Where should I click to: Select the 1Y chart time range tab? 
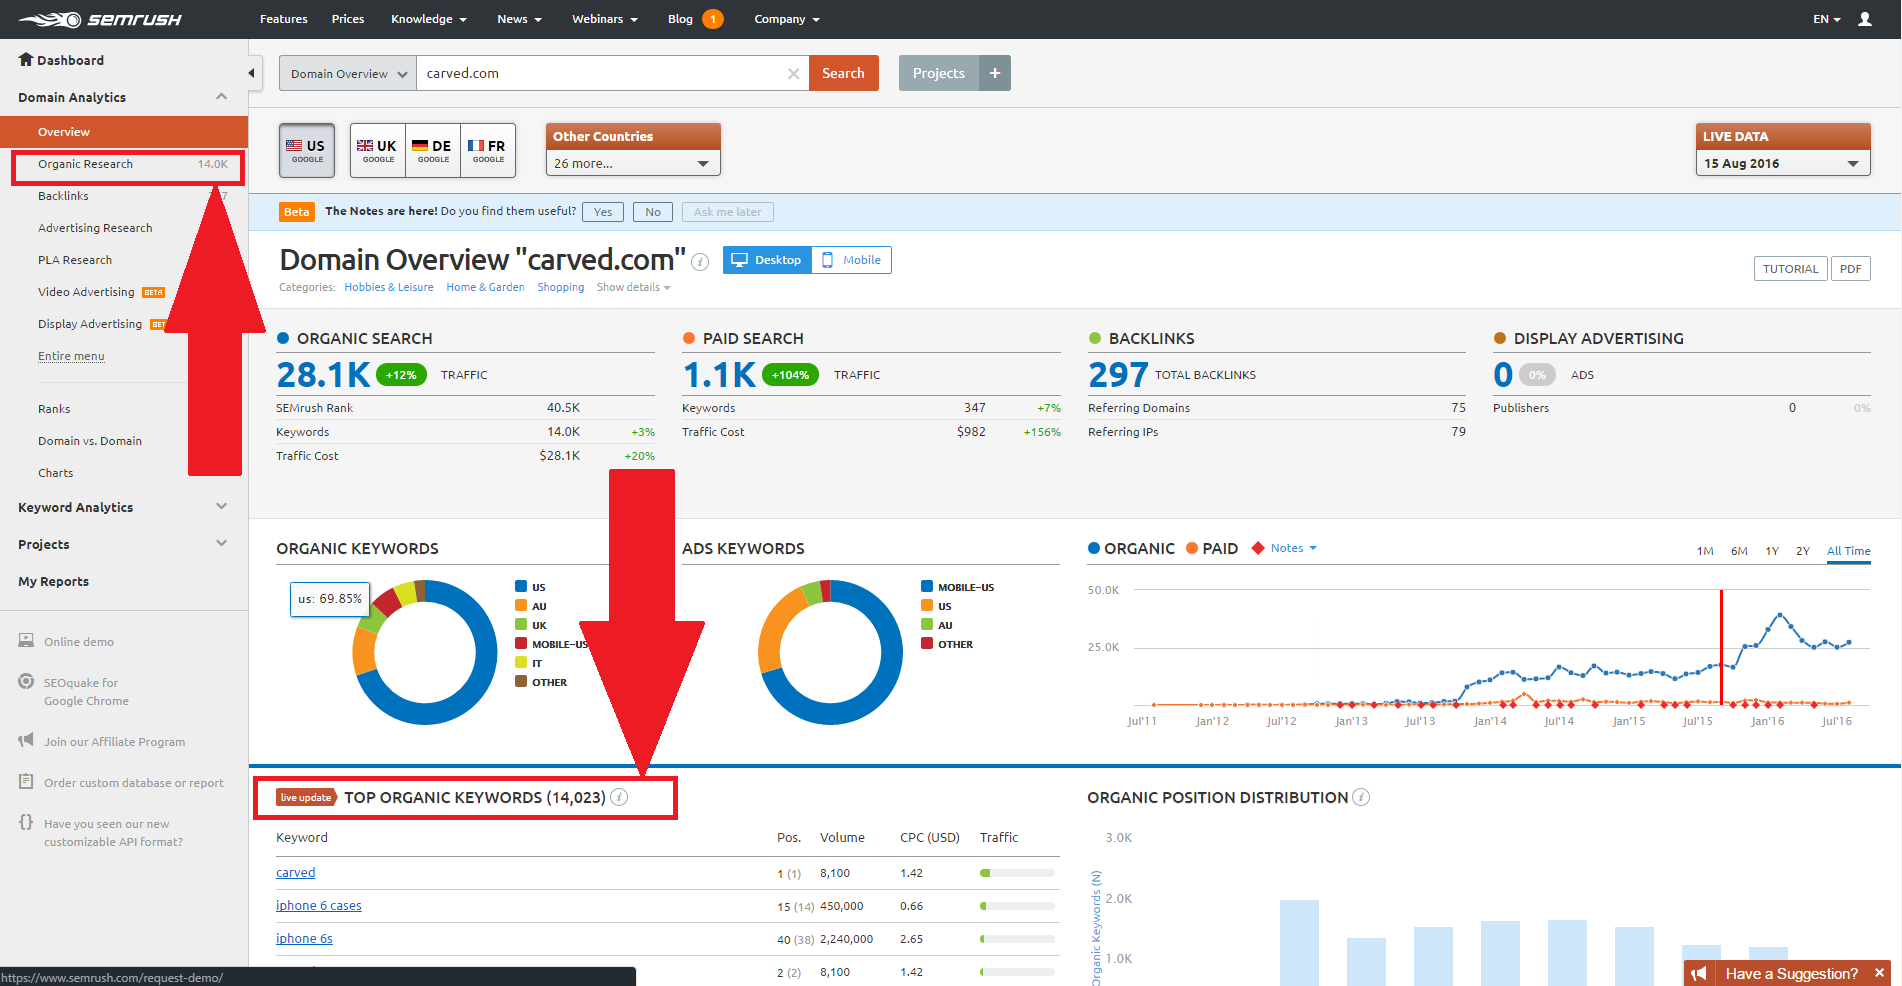[1771, 551]
